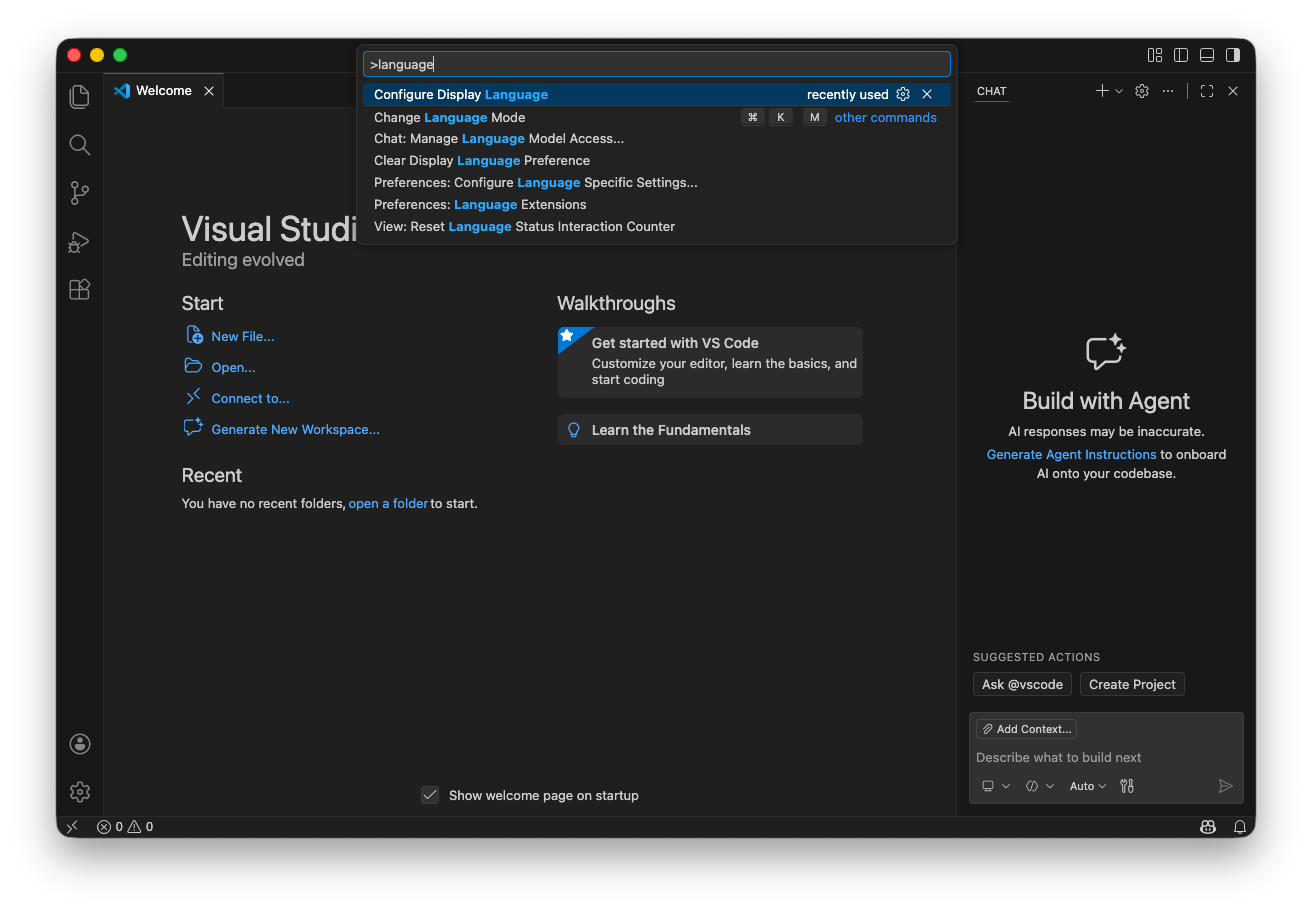This screenshot has width=1312, height=912.
Task: Open the Accounts menu icon
Action: tap(80, 744)
